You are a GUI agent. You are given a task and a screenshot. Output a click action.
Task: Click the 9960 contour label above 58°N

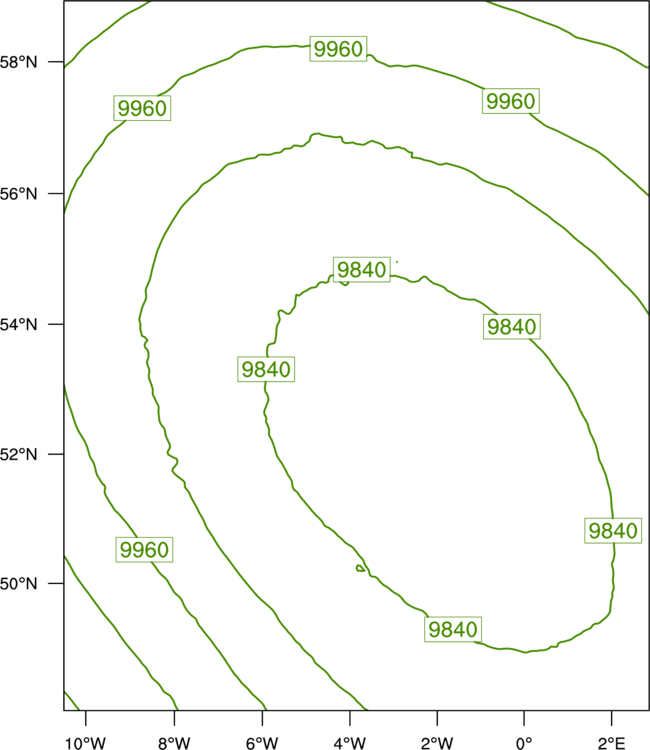click(338, 49)
